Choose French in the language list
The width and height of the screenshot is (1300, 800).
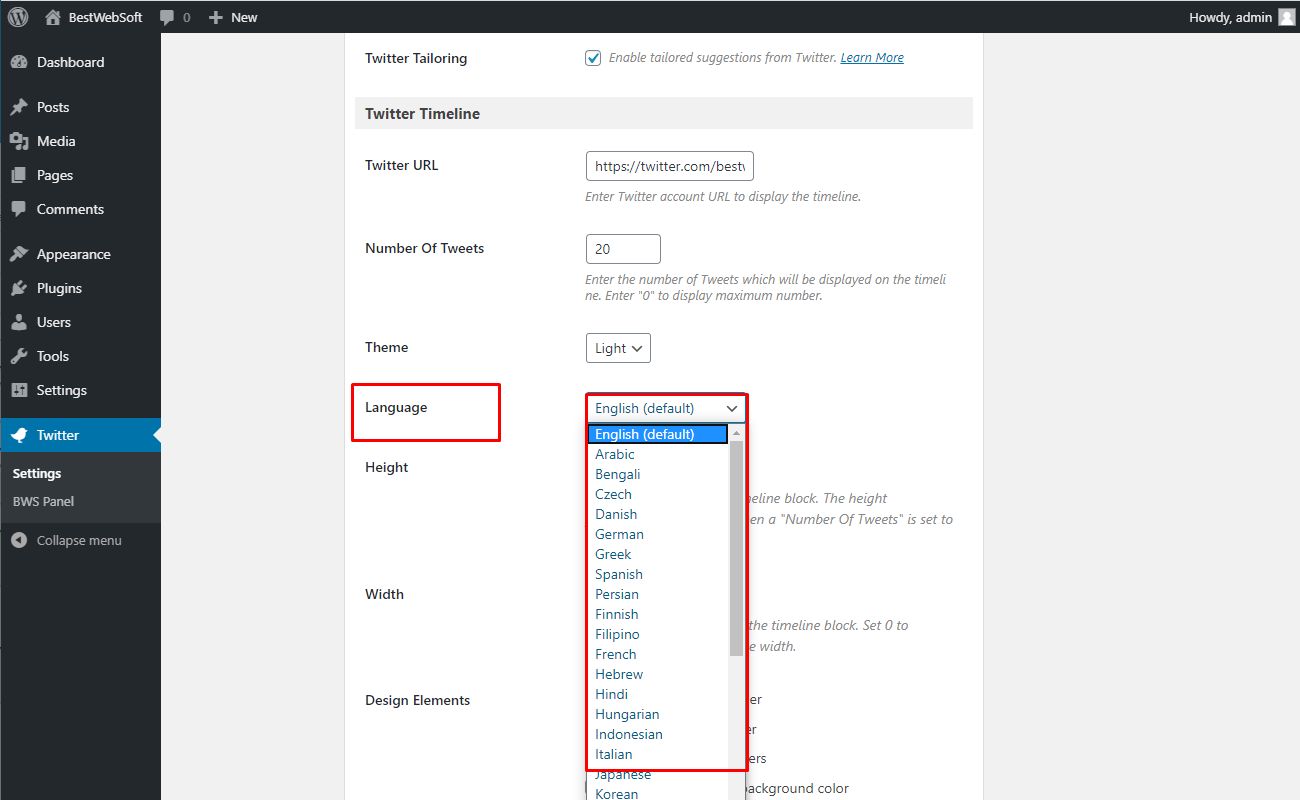(x=658, y=654)
